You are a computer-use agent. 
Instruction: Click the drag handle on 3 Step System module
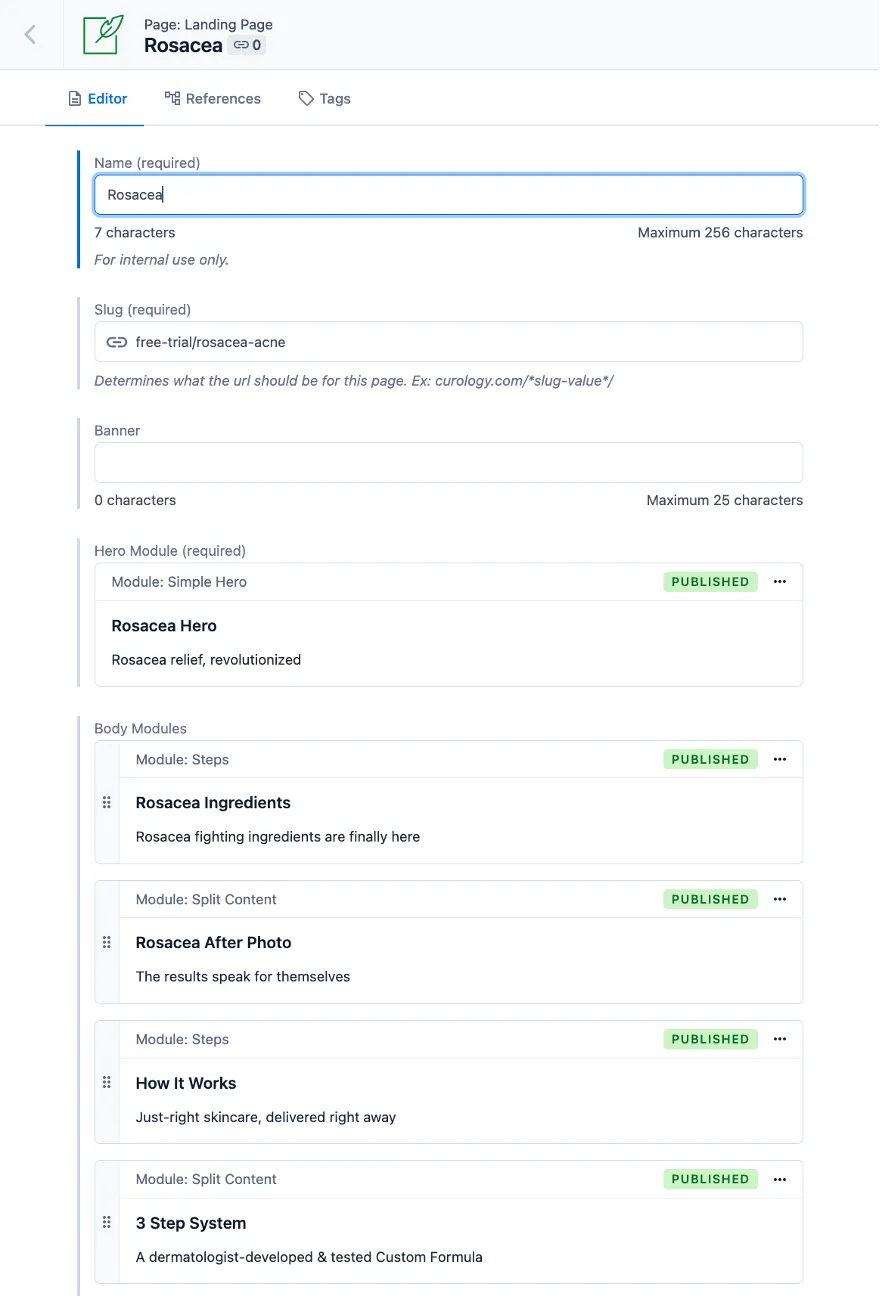pos(106,1222)
